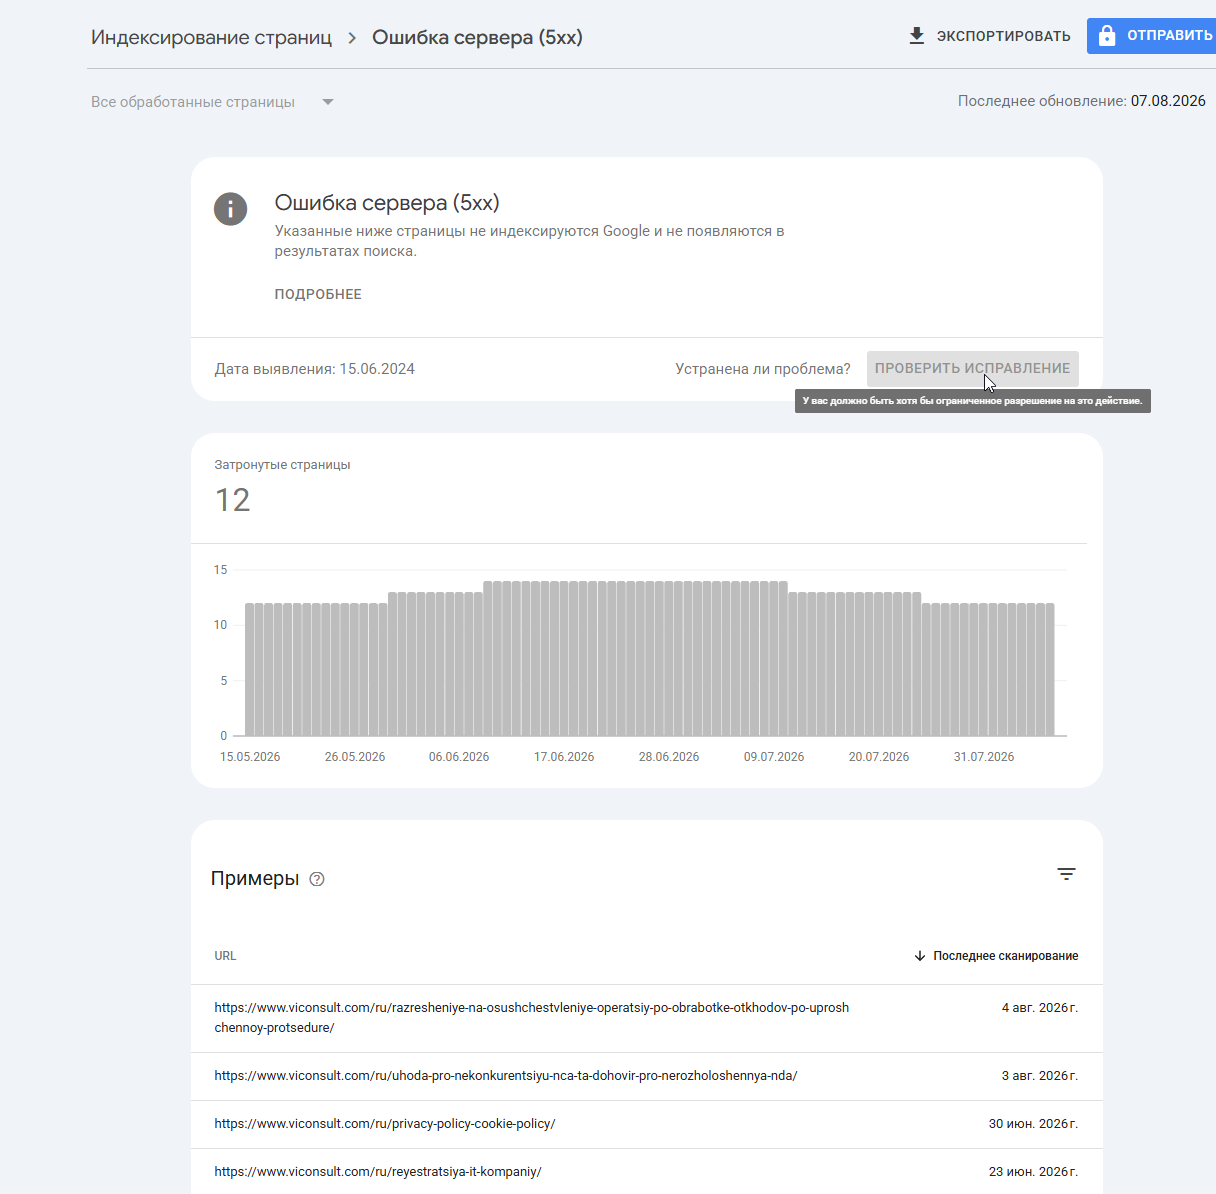Image resolution: width=1216 pixels, height=1194 pixels.
Task: Click the affected pages count 12
Action: [233, 500]
